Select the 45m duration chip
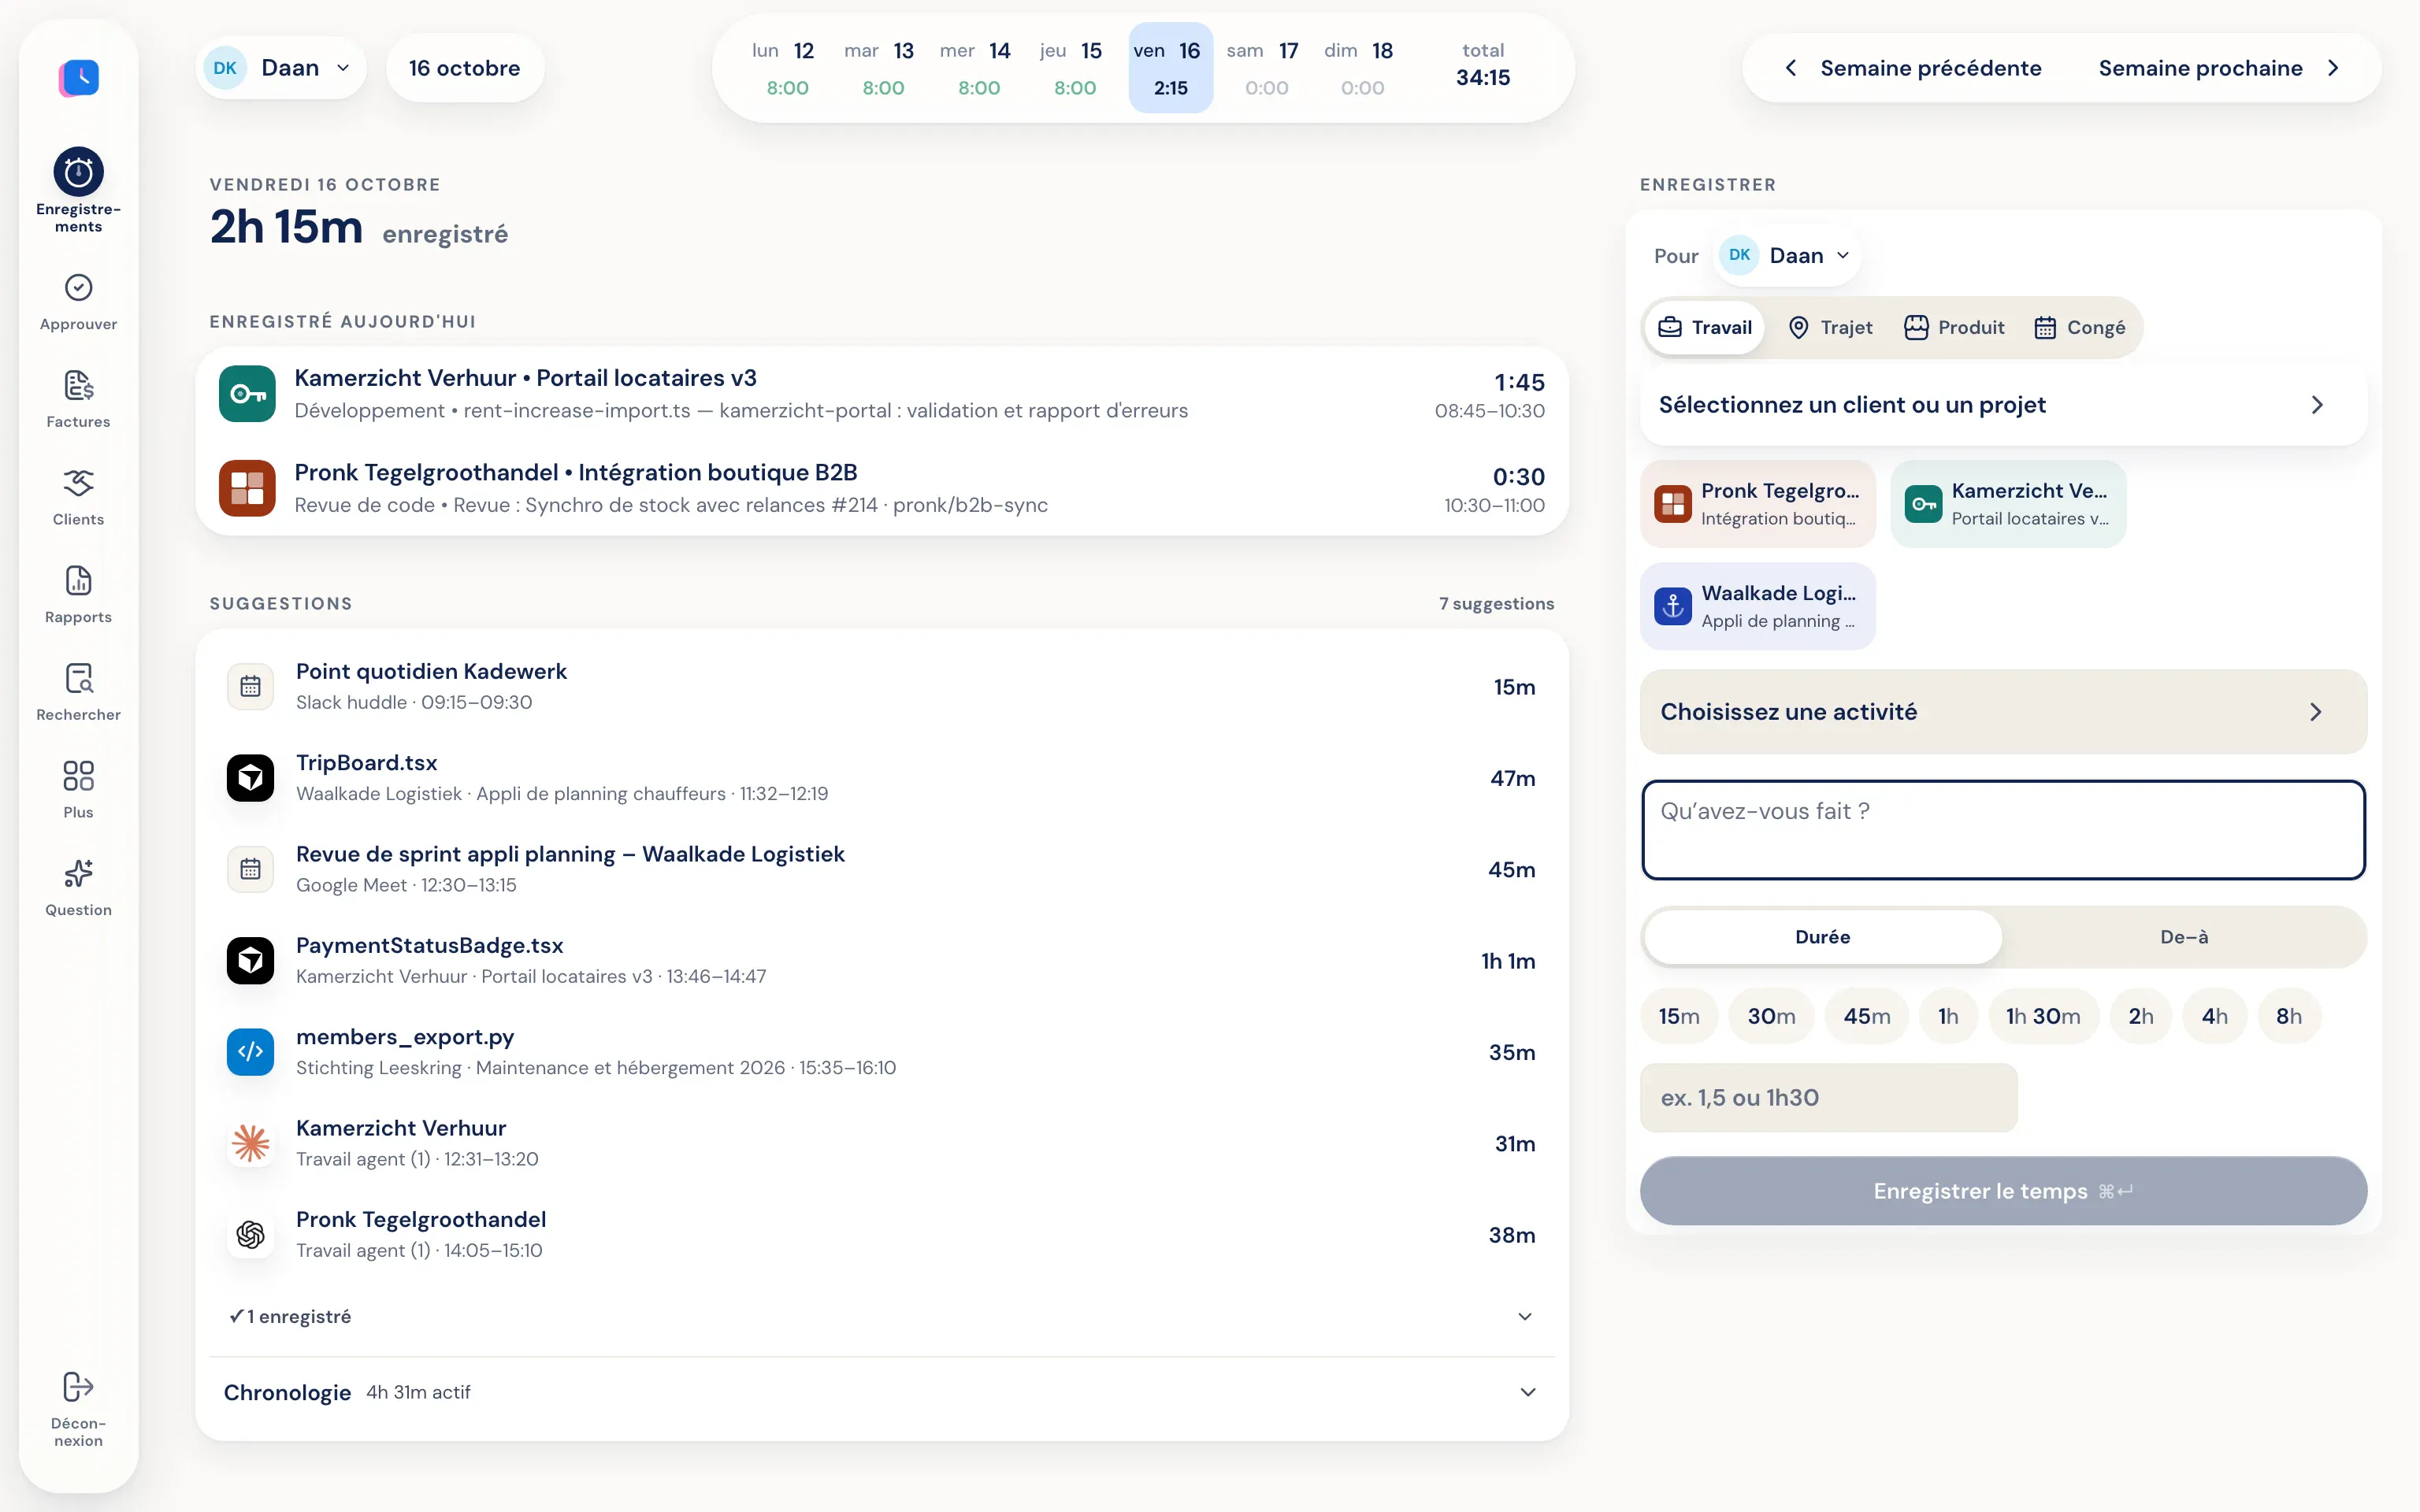The width and height of the screenshot is (2420, 1512). [1867, 1016]
